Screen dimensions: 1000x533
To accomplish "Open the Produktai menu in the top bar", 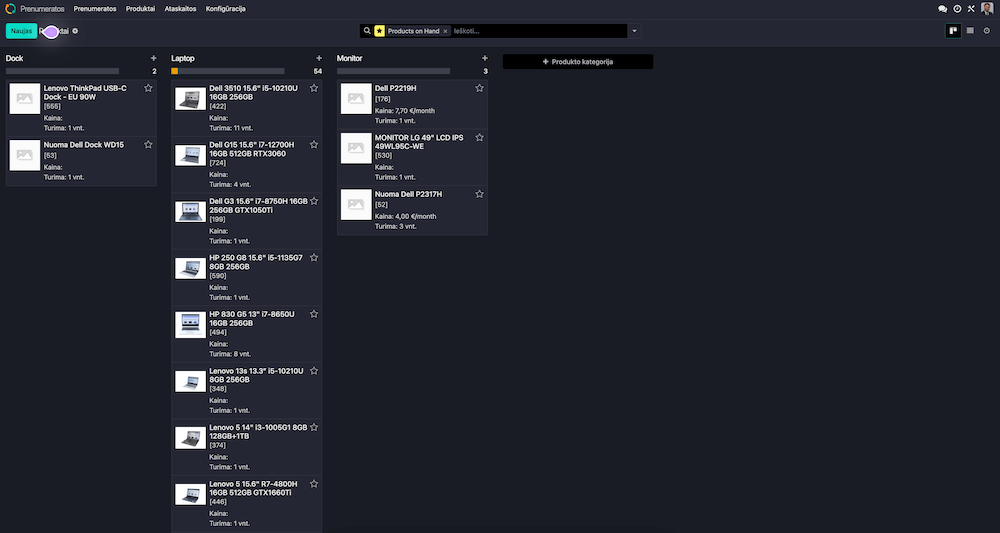I will (x=140, y=8).
